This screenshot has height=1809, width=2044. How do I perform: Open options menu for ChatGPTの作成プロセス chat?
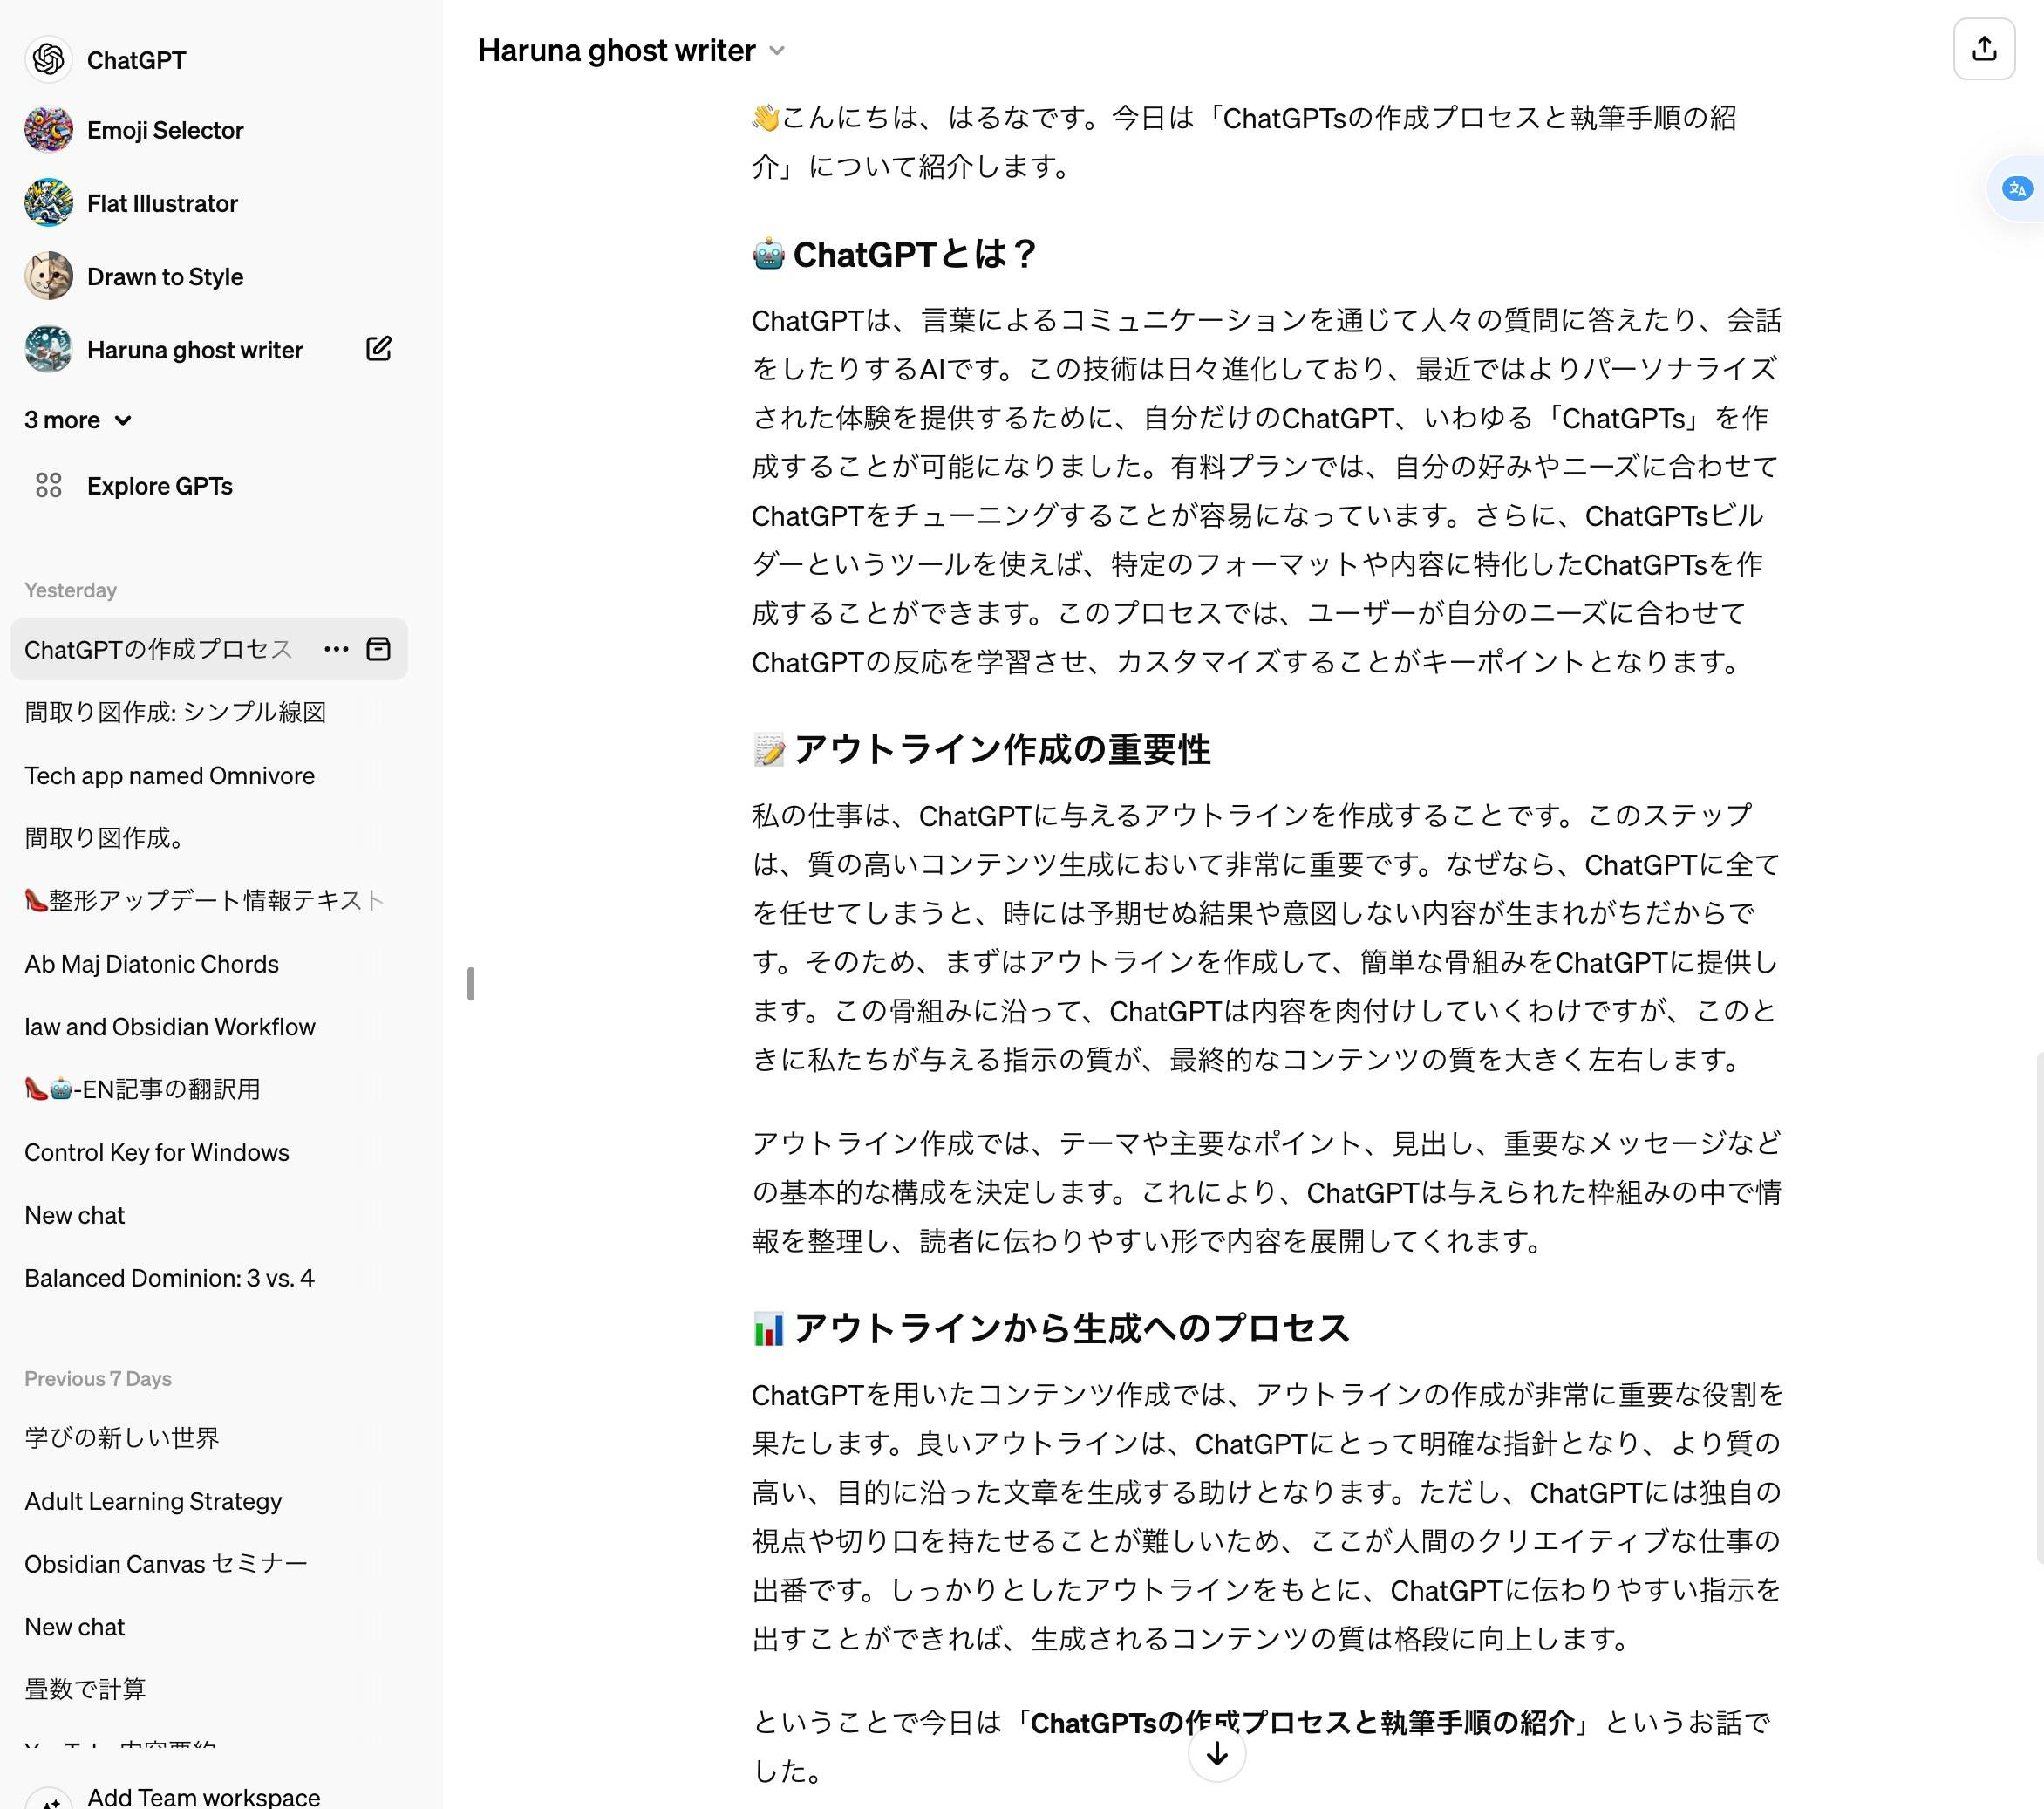(x=336, y=649)
